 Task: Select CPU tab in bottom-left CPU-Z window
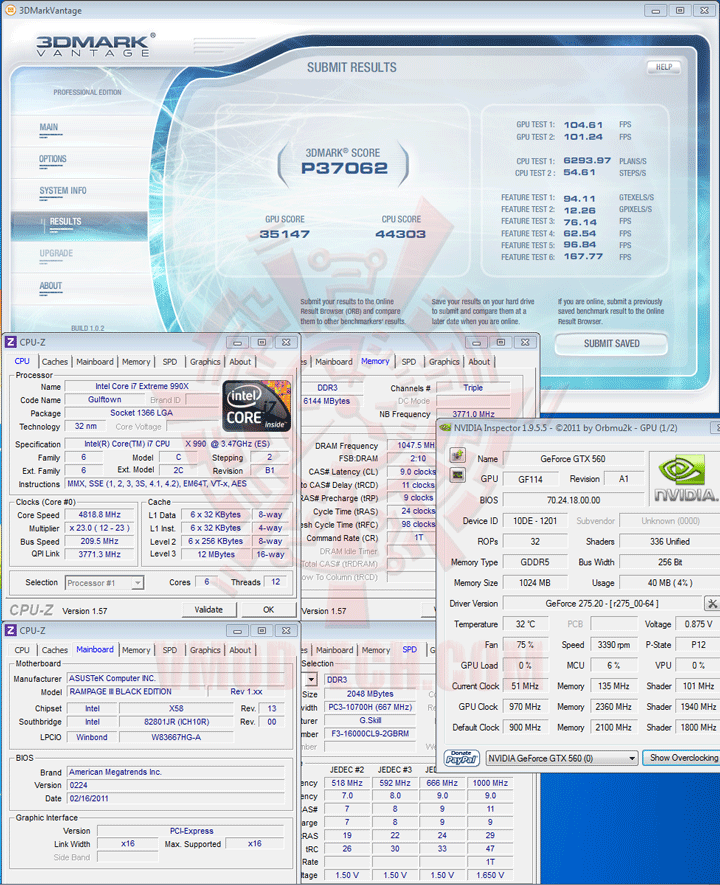click(x=22, y=650)
